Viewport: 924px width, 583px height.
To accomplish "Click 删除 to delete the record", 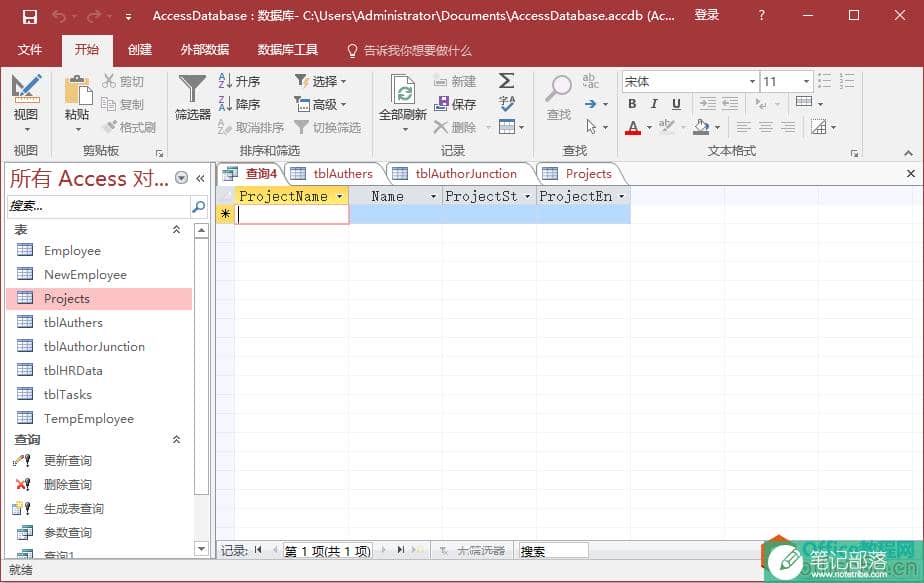I will 454,127.
